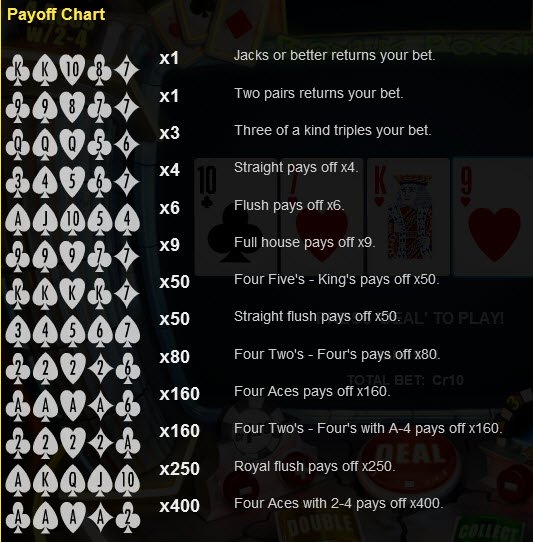Click the Royal flush pays off x250 text
The image size is (533, 542).
[x=315, y=467]
